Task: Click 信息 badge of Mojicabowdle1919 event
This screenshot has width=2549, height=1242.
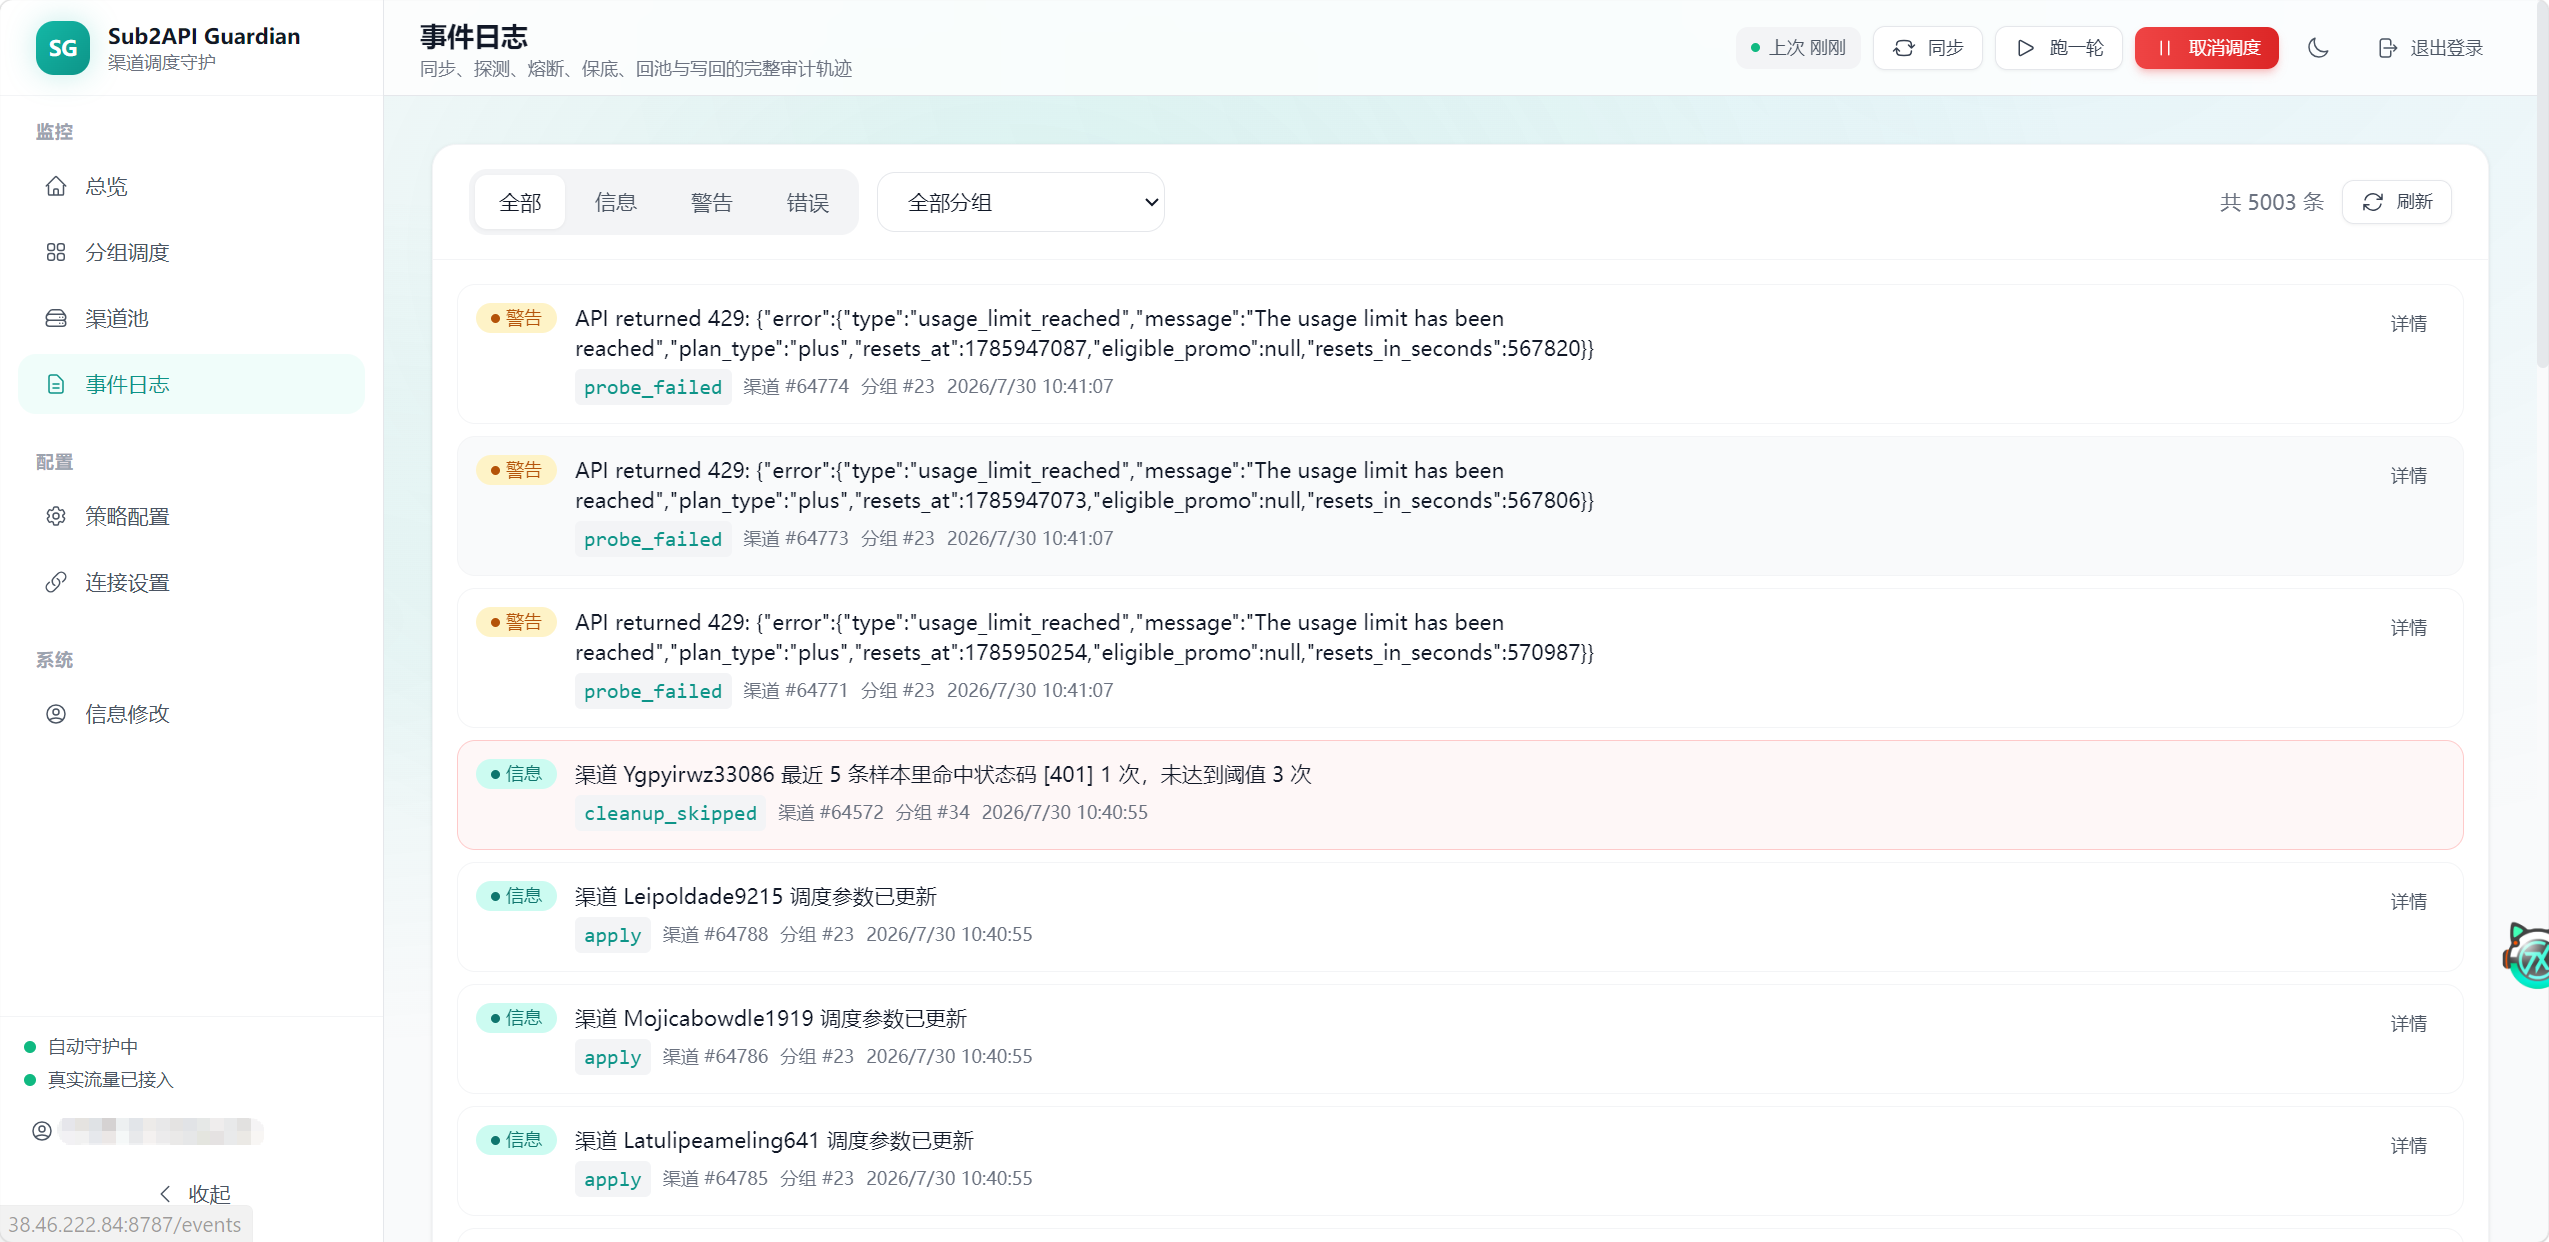Action: click(516, 1018)
